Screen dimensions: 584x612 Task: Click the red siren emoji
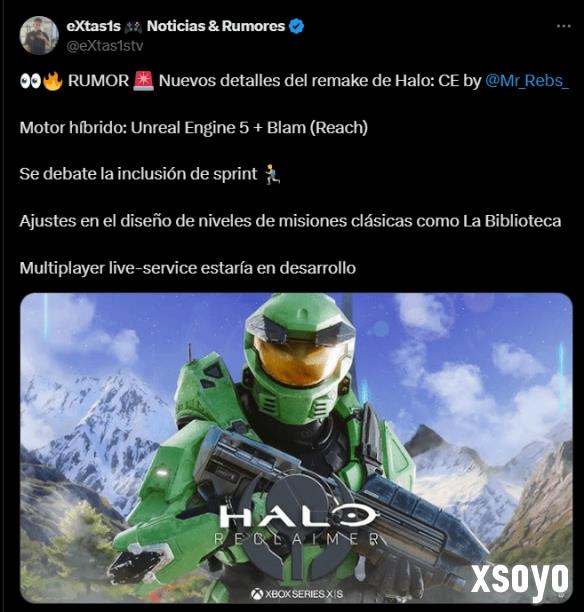click(x=144, y=81)
